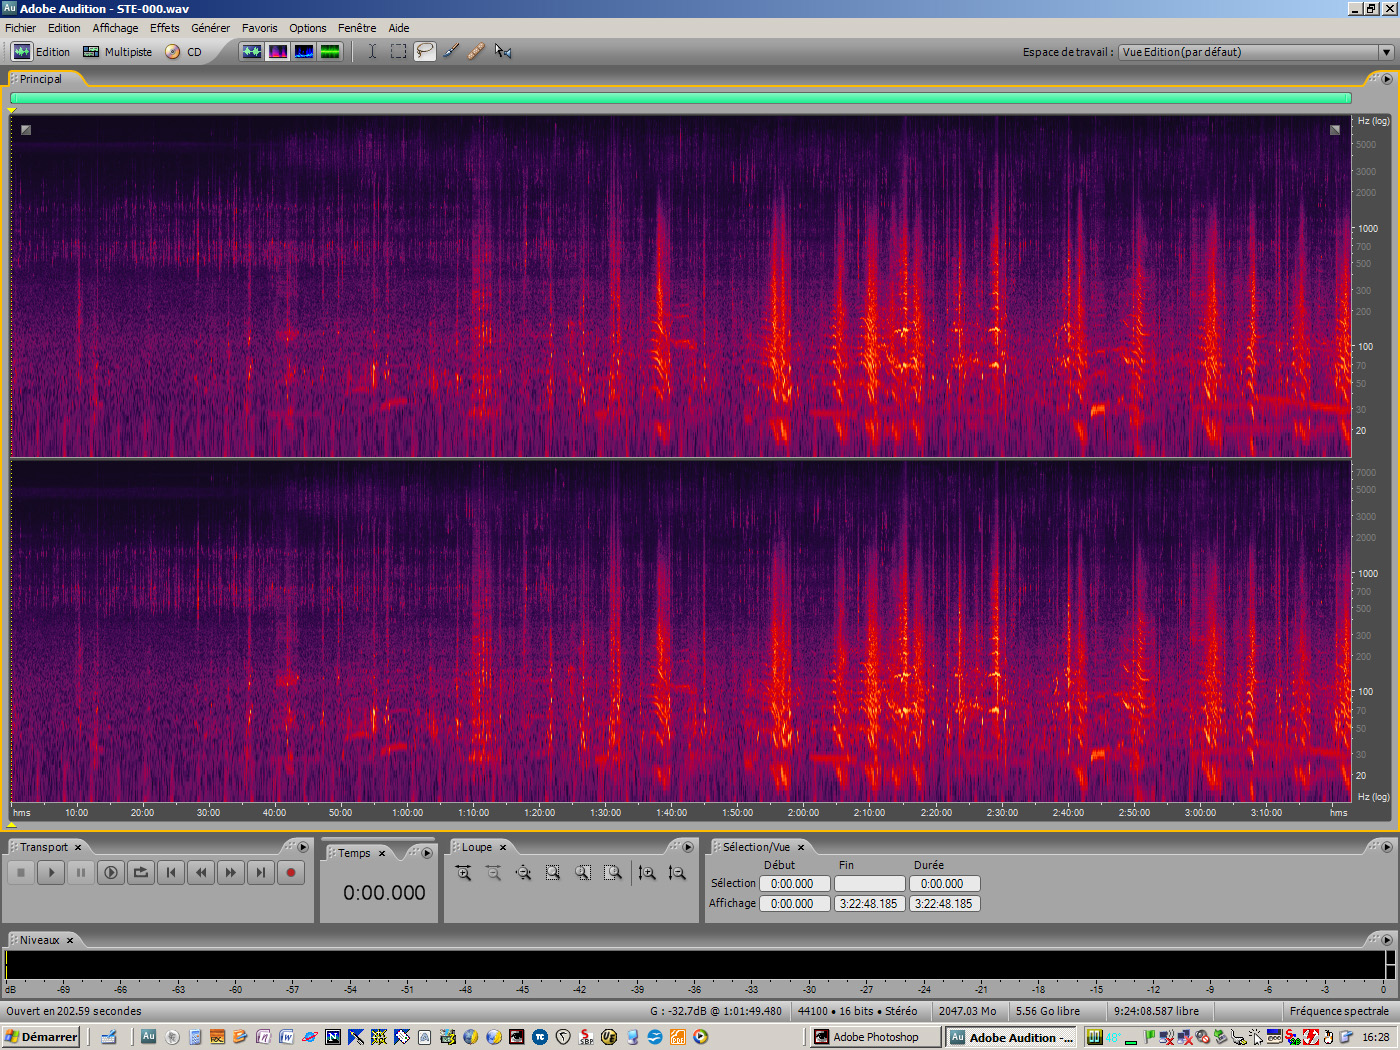The height and width of the screenshot is (1050, 1400).
Task: Edit the Sélection Début time field
Action: tap(794, 883)
